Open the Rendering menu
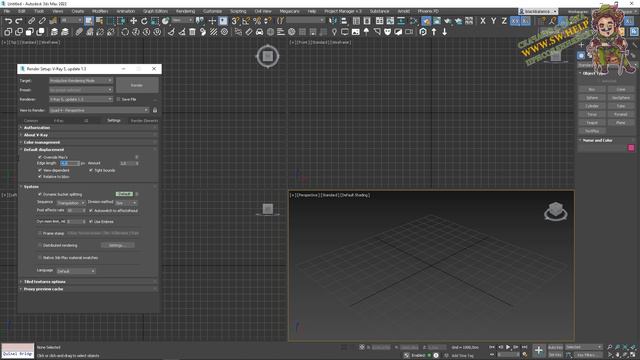Viewport: 640px width, 360px height. coord(185,11)
